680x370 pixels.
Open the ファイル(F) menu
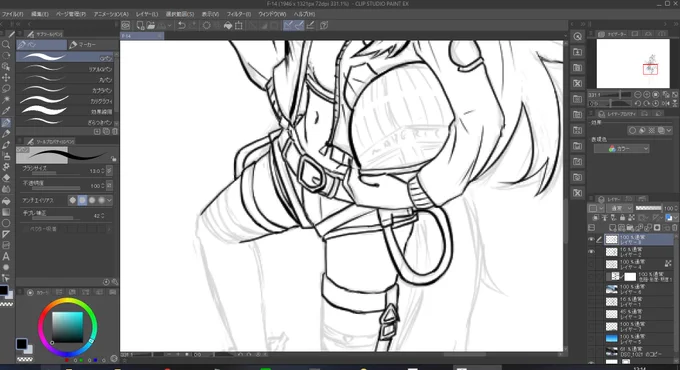click(12, 14)
